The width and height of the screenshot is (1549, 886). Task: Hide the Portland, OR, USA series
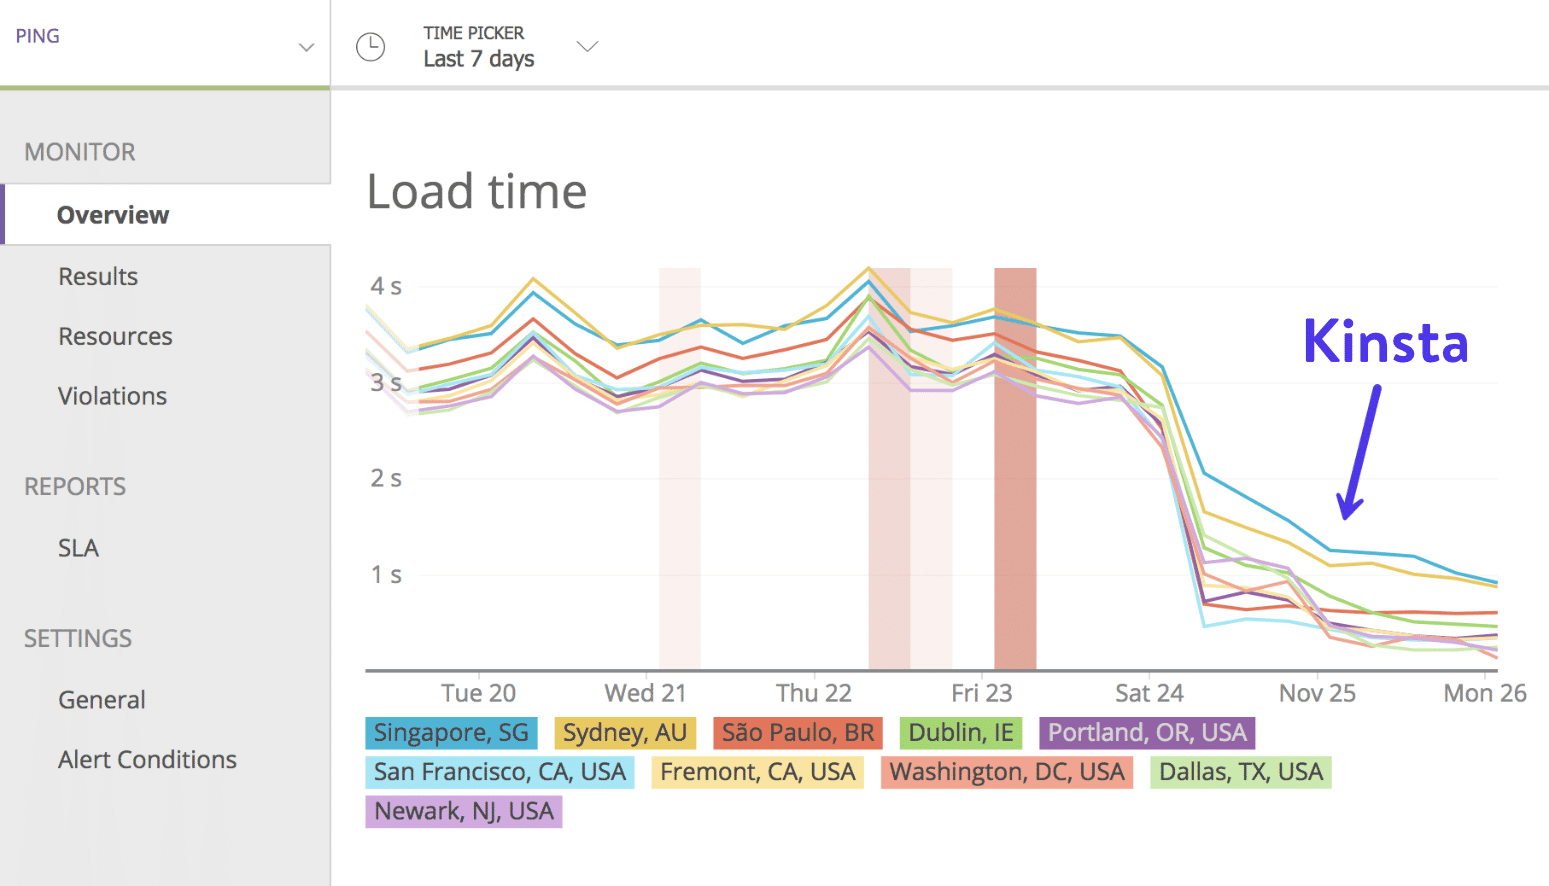(1147, 733)
